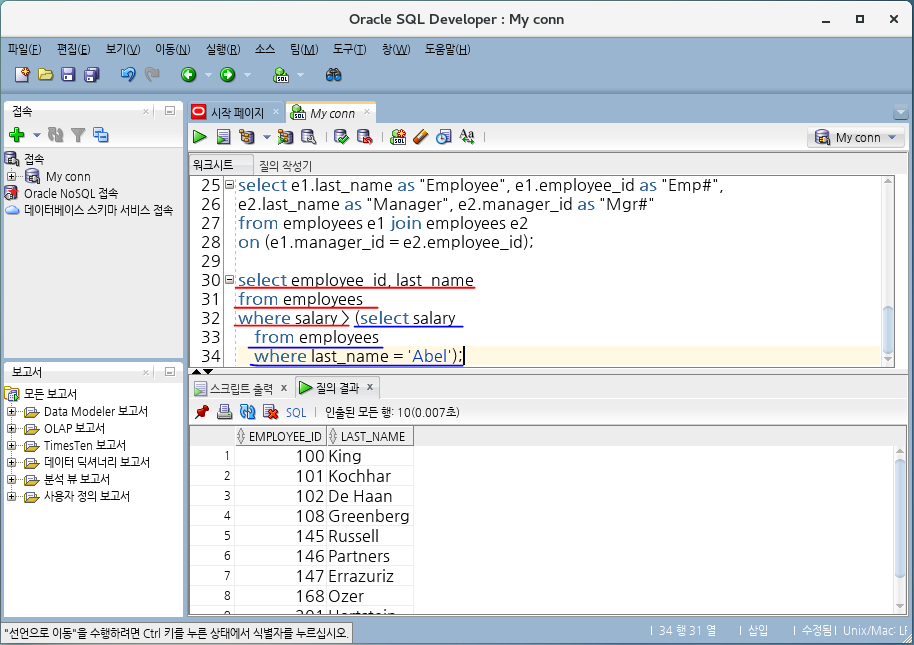This screenshot has height=645, width=914.
Task: Click the Open folder icon
Action: (45, 75)
